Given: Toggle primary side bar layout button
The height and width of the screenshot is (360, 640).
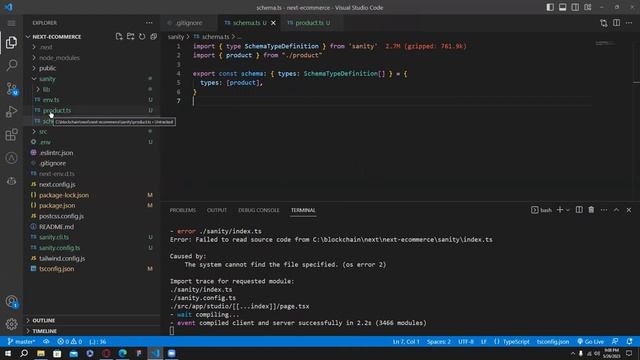Looking at the screenshot, I should point(550,7).
